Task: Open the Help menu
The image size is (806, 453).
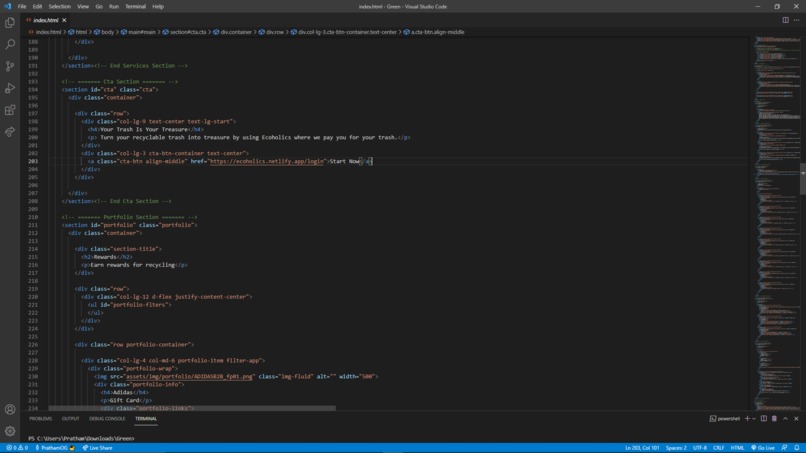Action: point(158,7)
